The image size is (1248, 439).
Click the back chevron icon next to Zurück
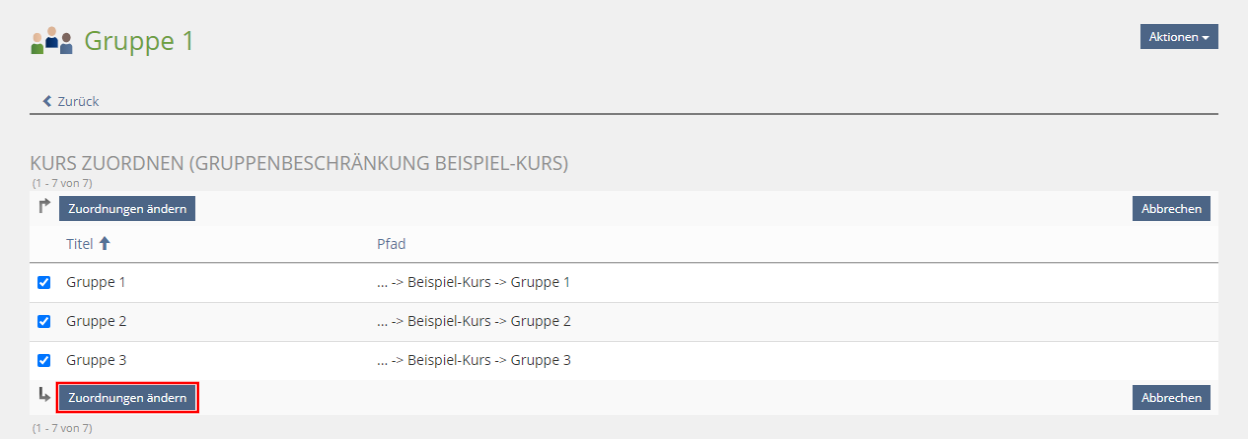click(47, 101)
